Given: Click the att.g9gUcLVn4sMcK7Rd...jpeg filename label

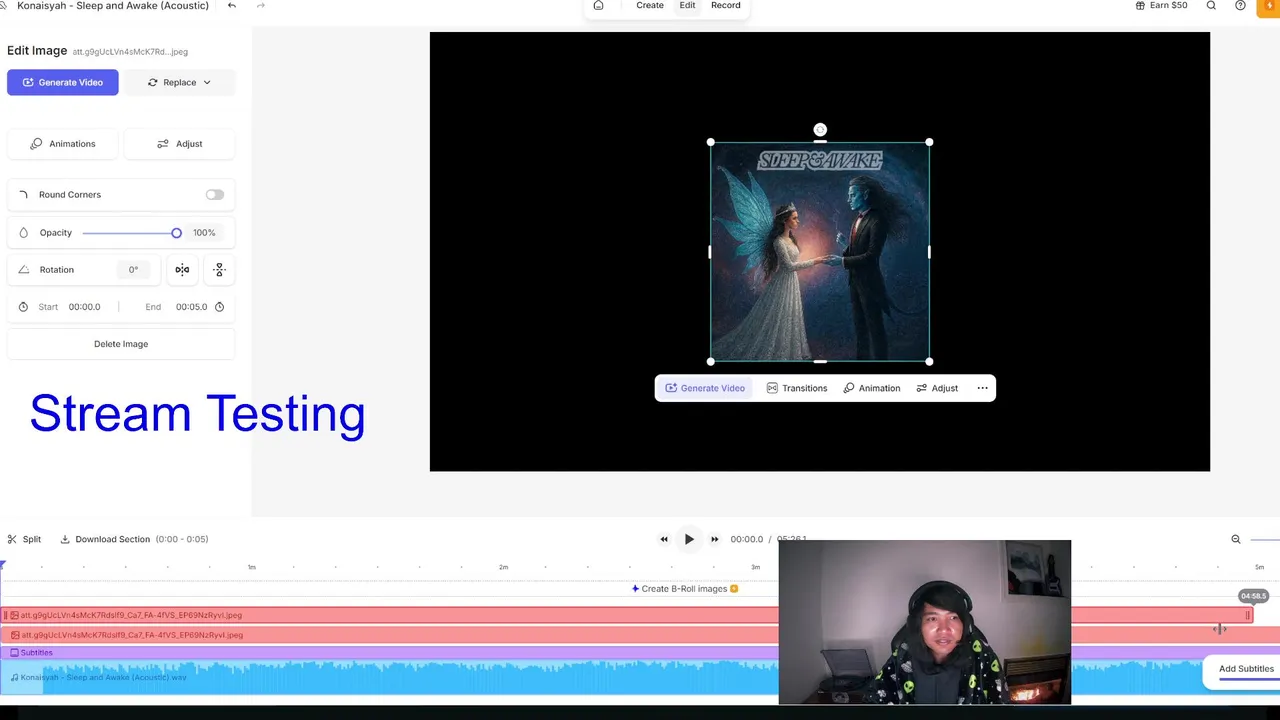Looking at the screenshot, I should [130, 52].
